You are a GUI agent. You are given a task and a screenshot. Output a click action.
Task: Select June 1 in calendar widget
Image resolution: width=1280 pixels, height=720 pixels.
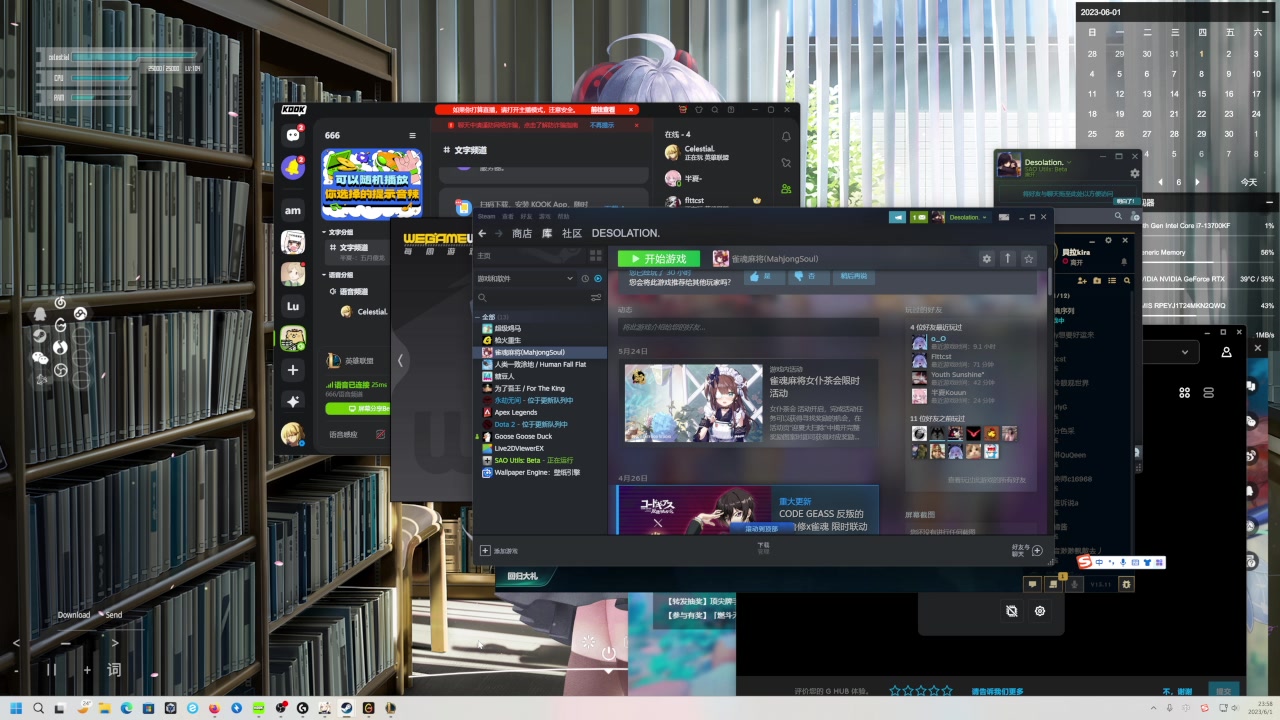click(1201, 54)
